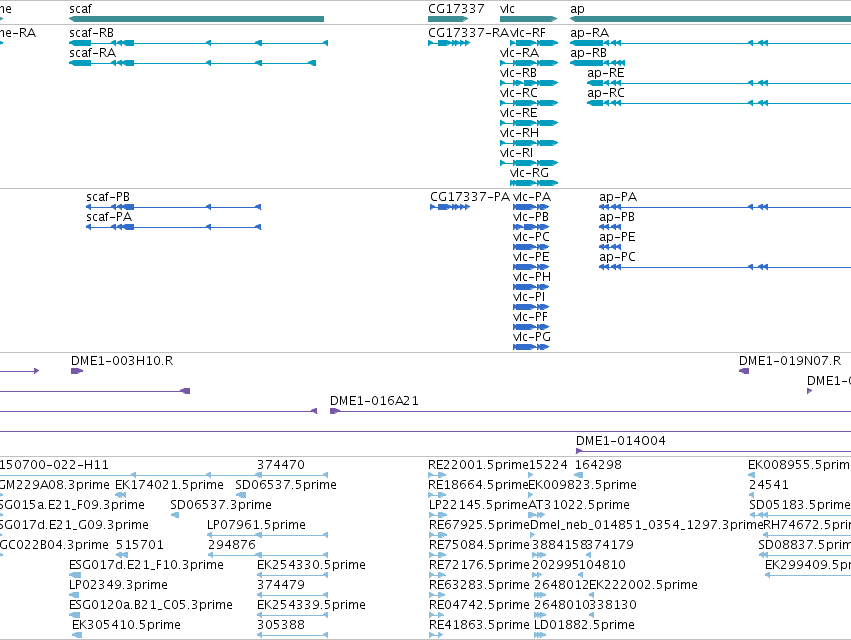The height and width of the screenshot is (640, 851).
Task: Click the DME1-003H10.R clone label
Action: [122, 361]
